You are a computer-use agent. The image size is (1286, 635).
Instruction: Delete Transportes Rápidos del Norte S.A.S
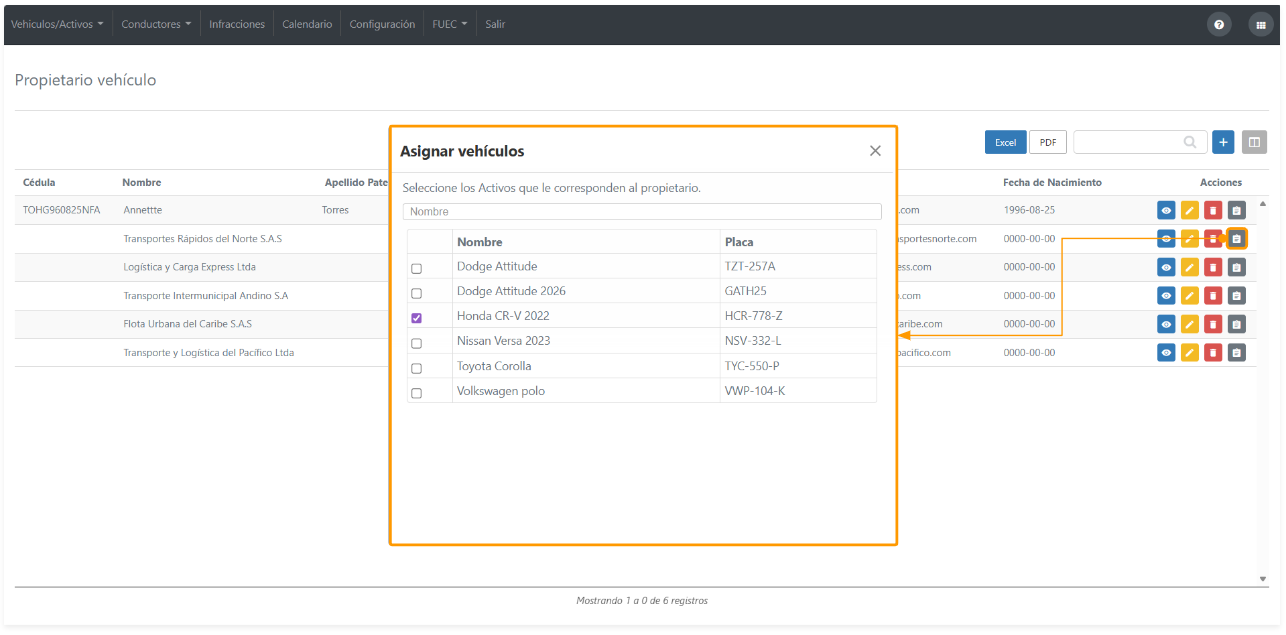1213,239
